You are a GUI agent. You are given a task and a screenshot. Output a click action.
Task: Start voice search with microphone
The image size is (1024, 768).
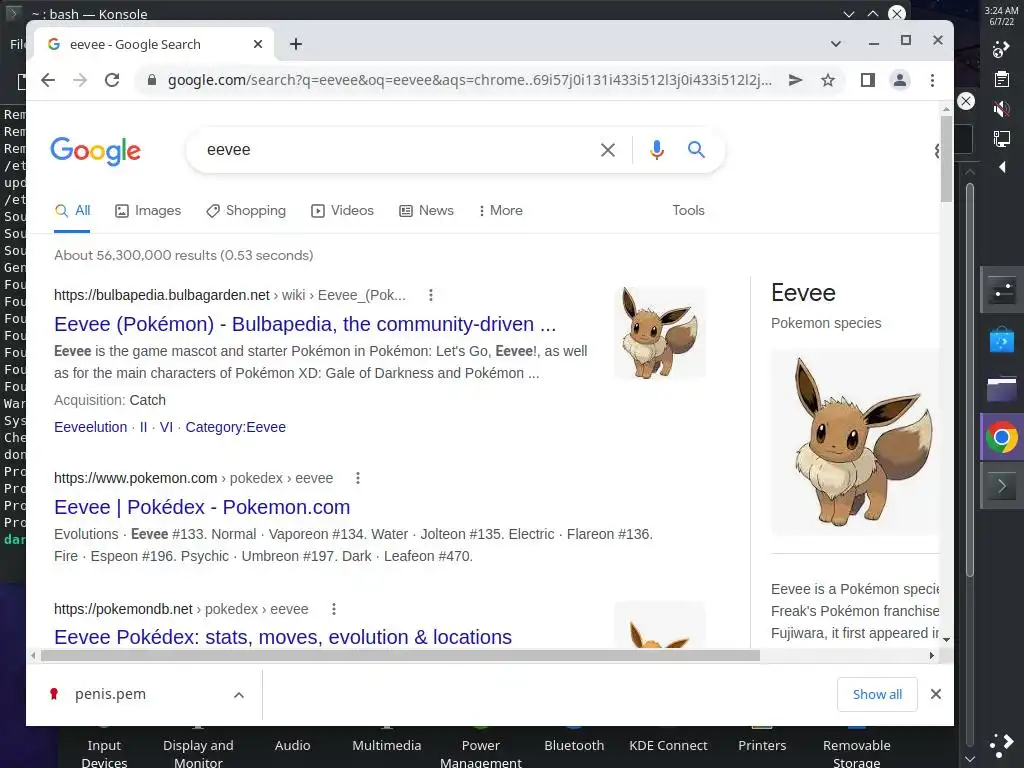pos(656,150)
